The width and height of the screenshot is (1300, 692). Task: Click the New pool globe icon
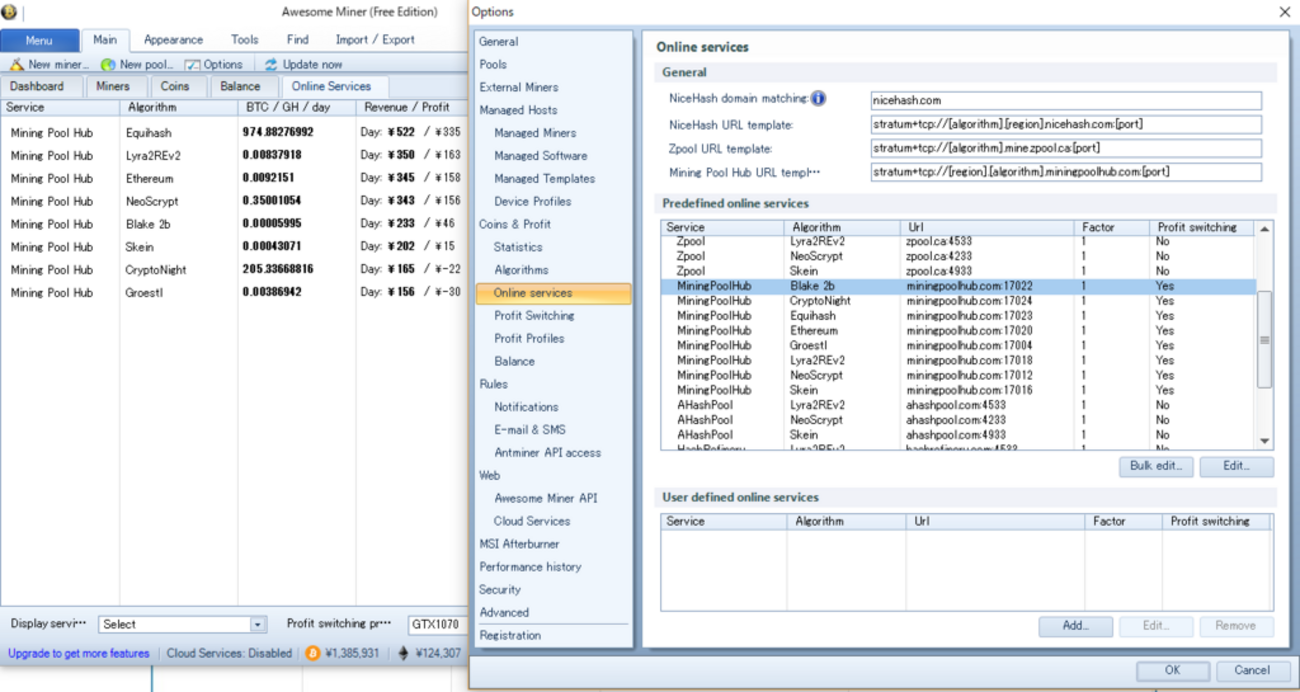click(108, 64)
